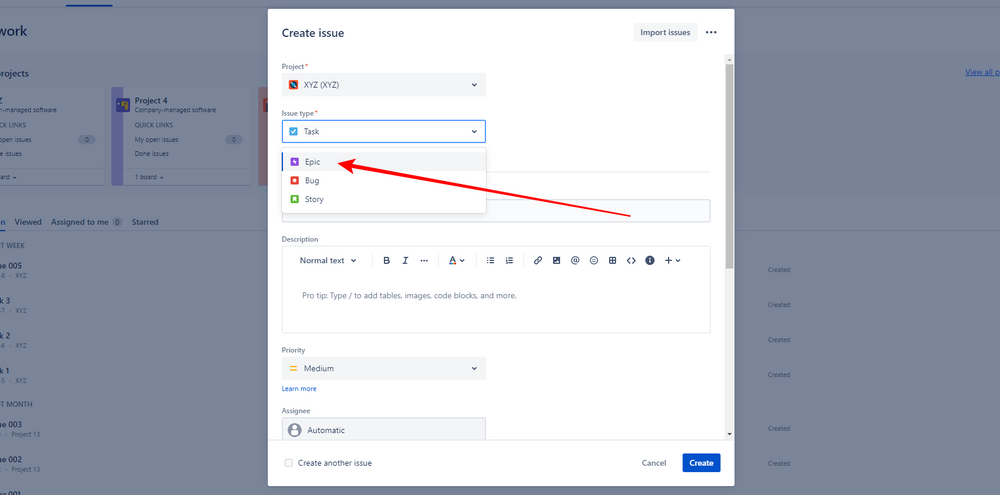Switch to Assigned to me tab
This screenshot has width=1000, height=495.
pos(80,222)
